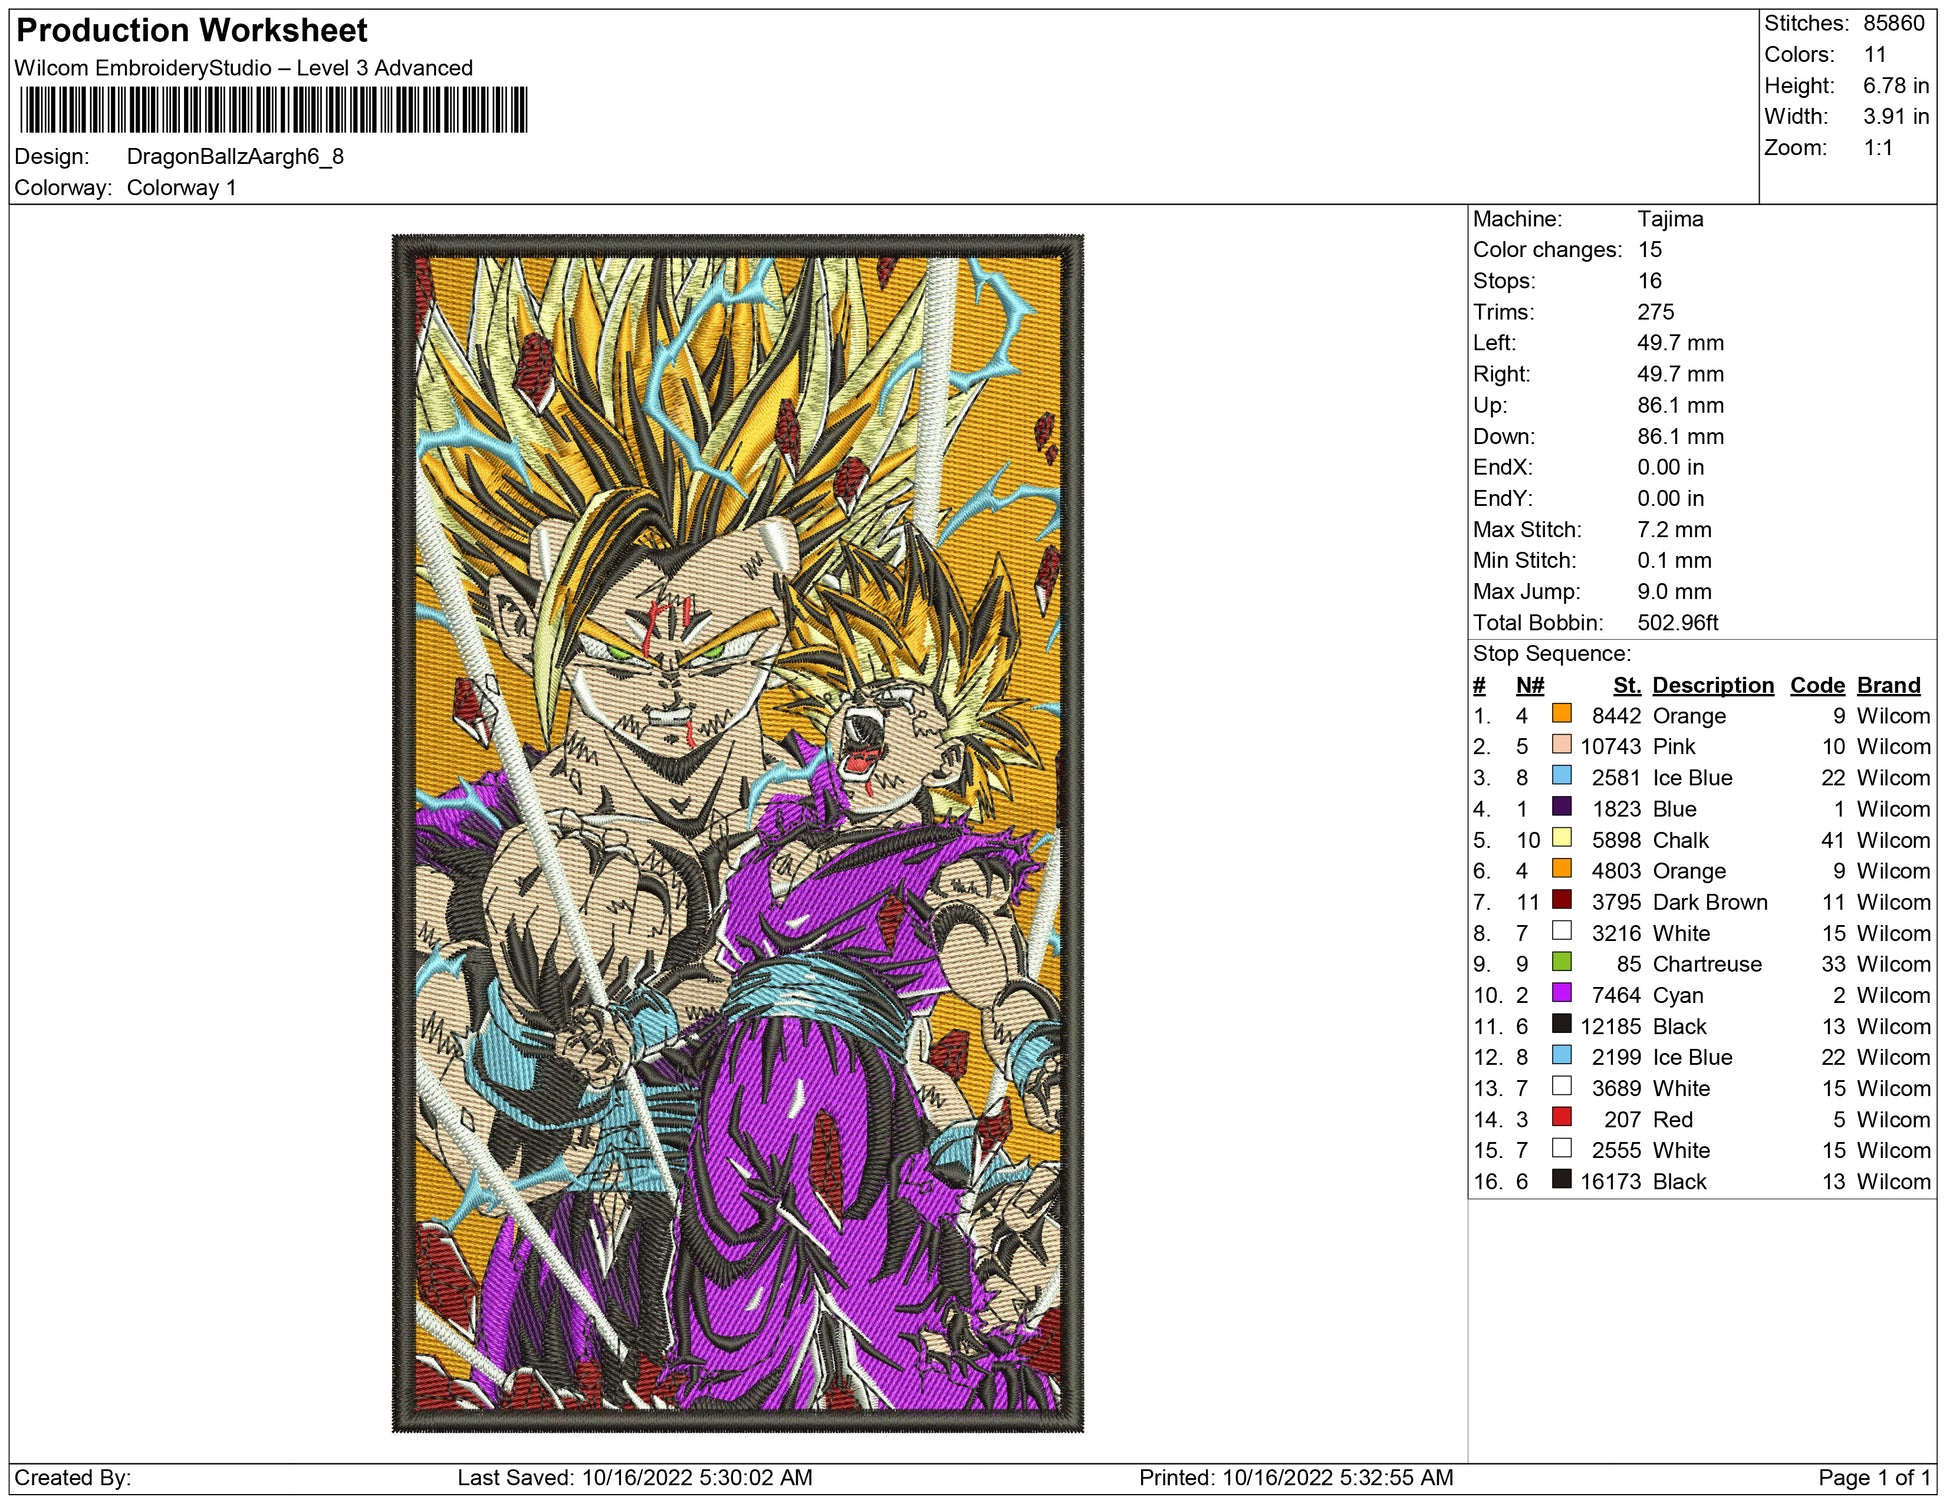This screenshot has width=1946, height=1497.
Task: Click the Page 1 of 1 footer text
Action: [x=1874, y=1477]
